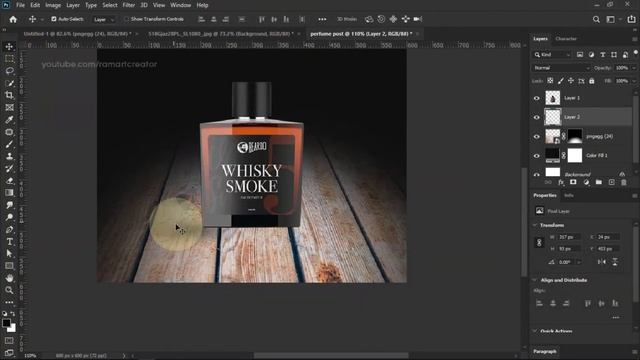
Task: Open the Opacity dropdown arrow
Action: (634, 68)
